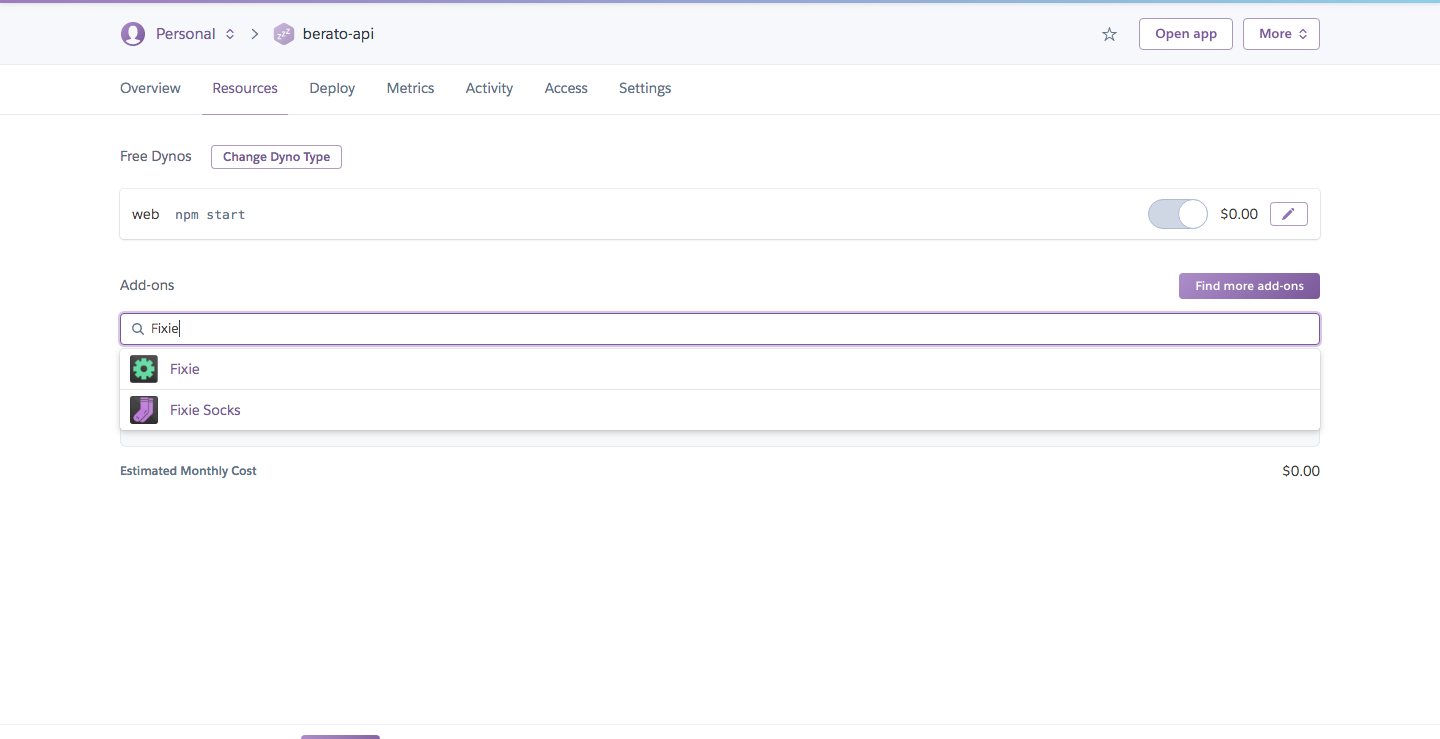1440x739 pixels.
Task: Go to the Deploy tab
Action: pyautogui.click(x=332, y=88)
